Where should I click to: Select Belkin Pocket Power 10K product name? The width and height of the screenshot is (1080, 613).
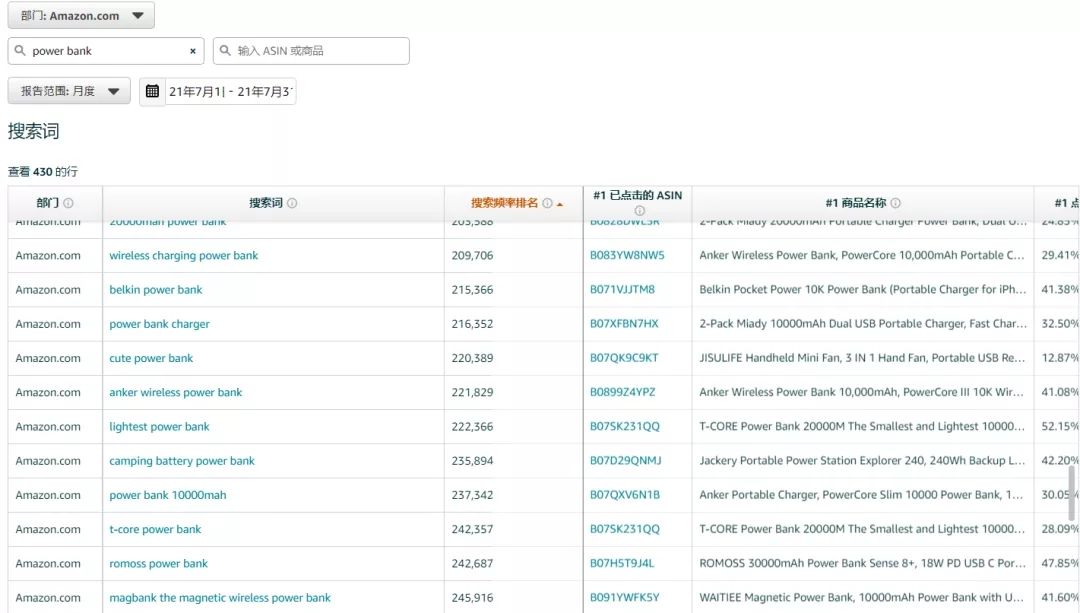click(x=862, y=289)
